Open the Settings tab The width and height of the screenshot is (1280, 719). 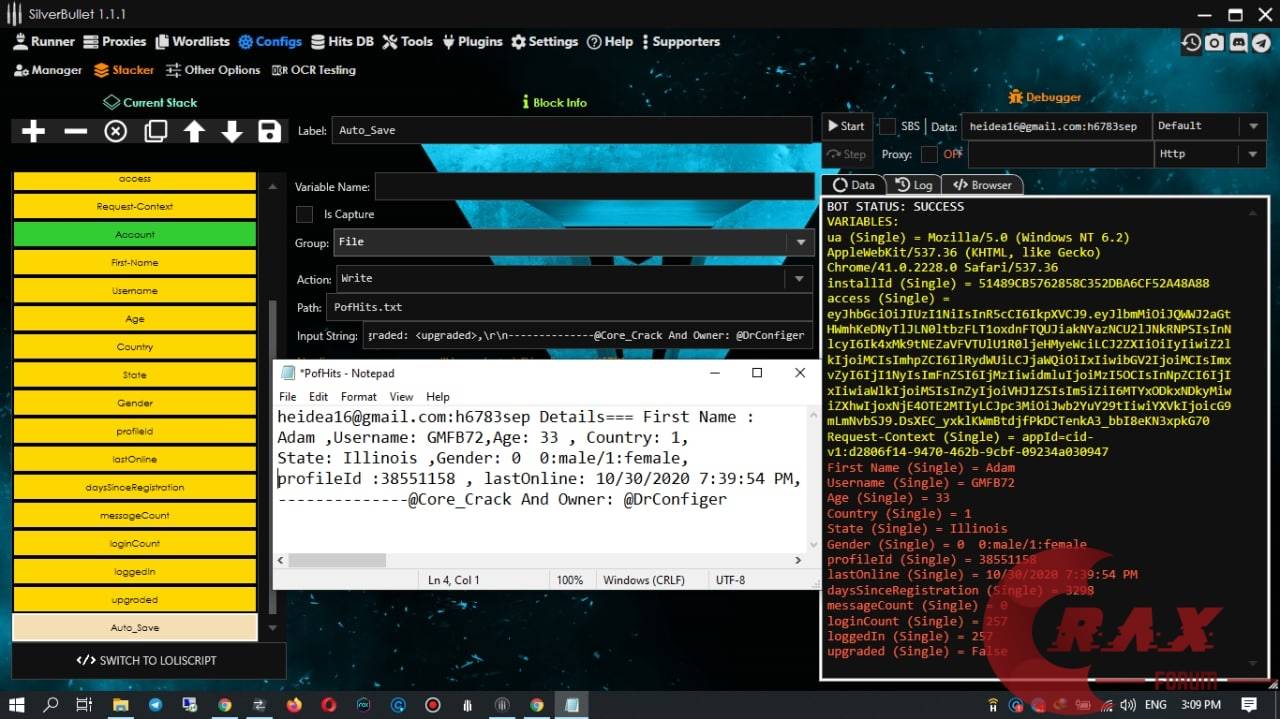[544, 41]
